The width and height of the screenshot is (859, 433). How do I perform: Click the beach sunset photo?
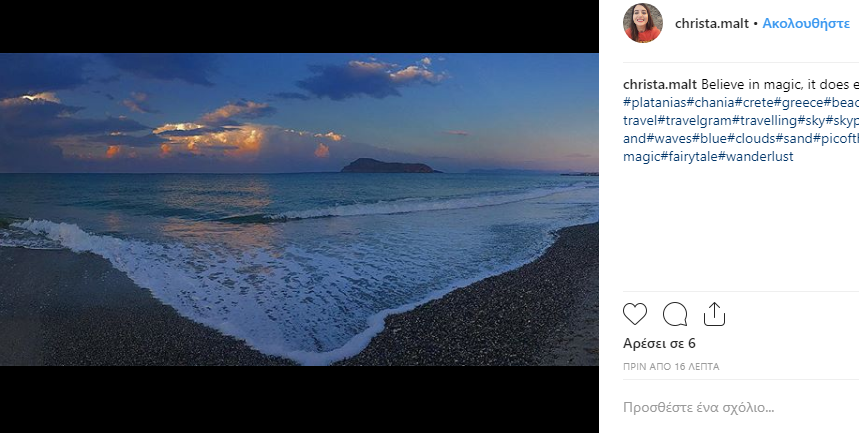299,209
